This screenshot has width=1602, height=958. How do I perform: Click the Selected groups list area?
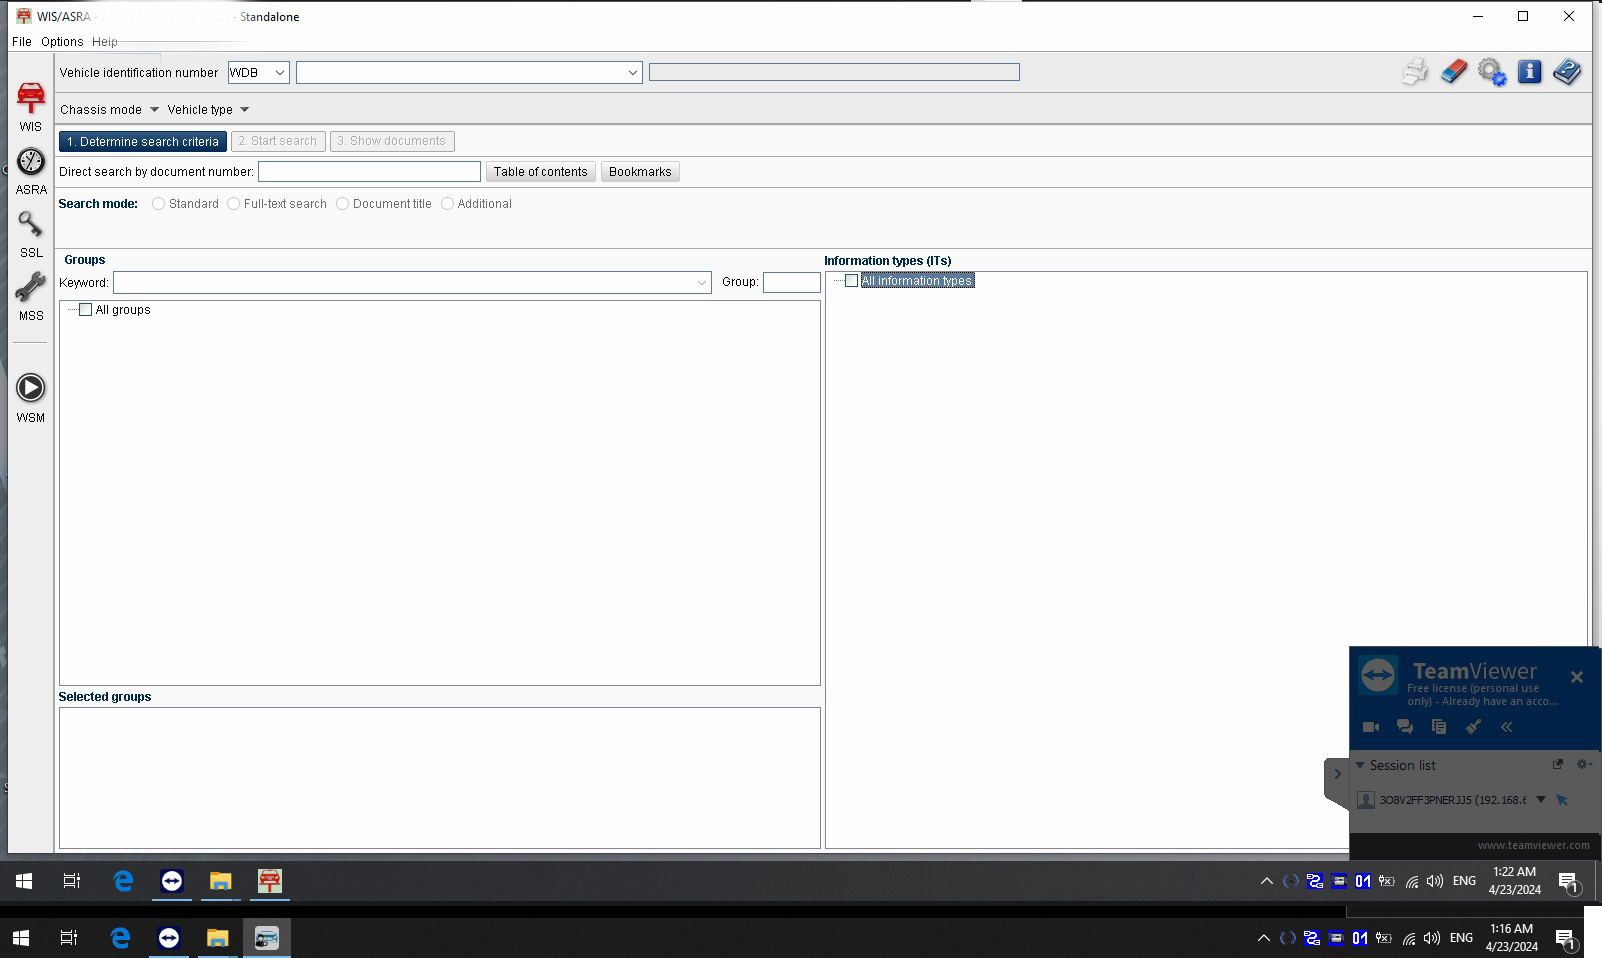440,778
